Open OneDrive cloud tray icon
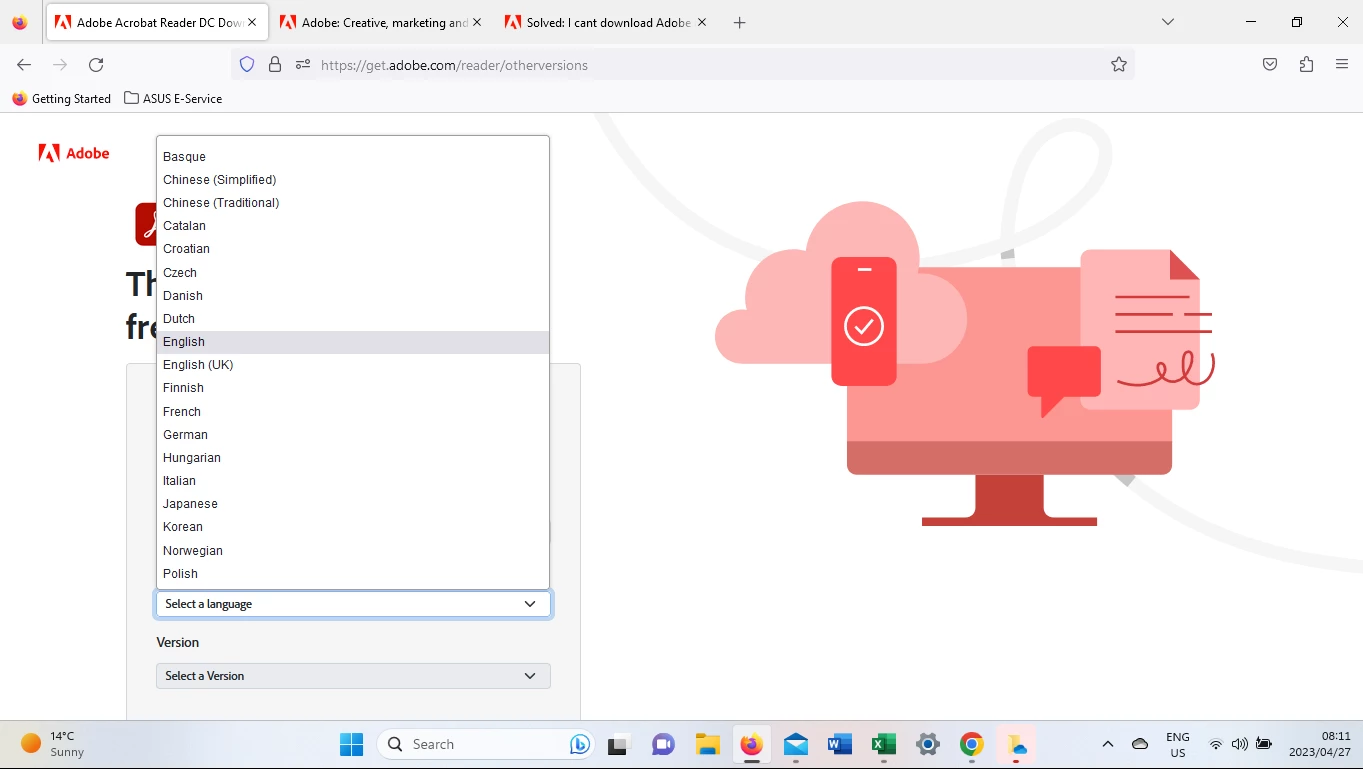Viewport: 1363px width, 769px height. [x=1140, y=744]
